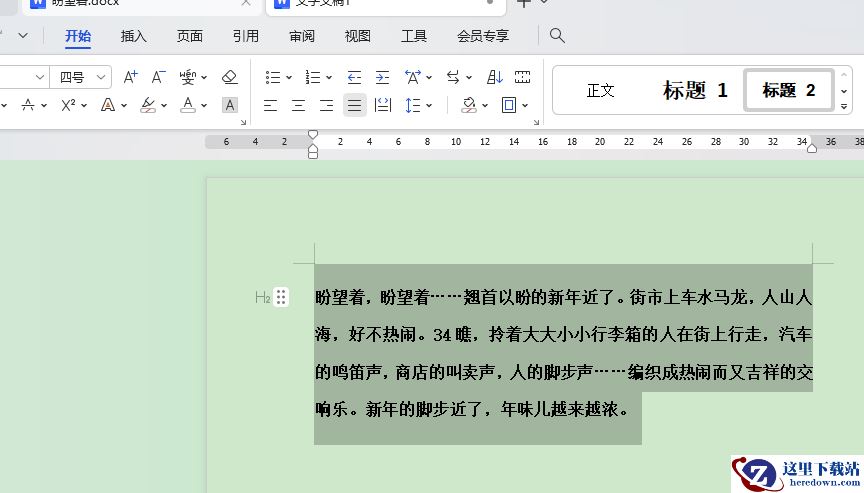Image resolution: width=864 pixels, height=493 pixels.
Task: Switch to 页面 tab
Action: tap(190, 36)
